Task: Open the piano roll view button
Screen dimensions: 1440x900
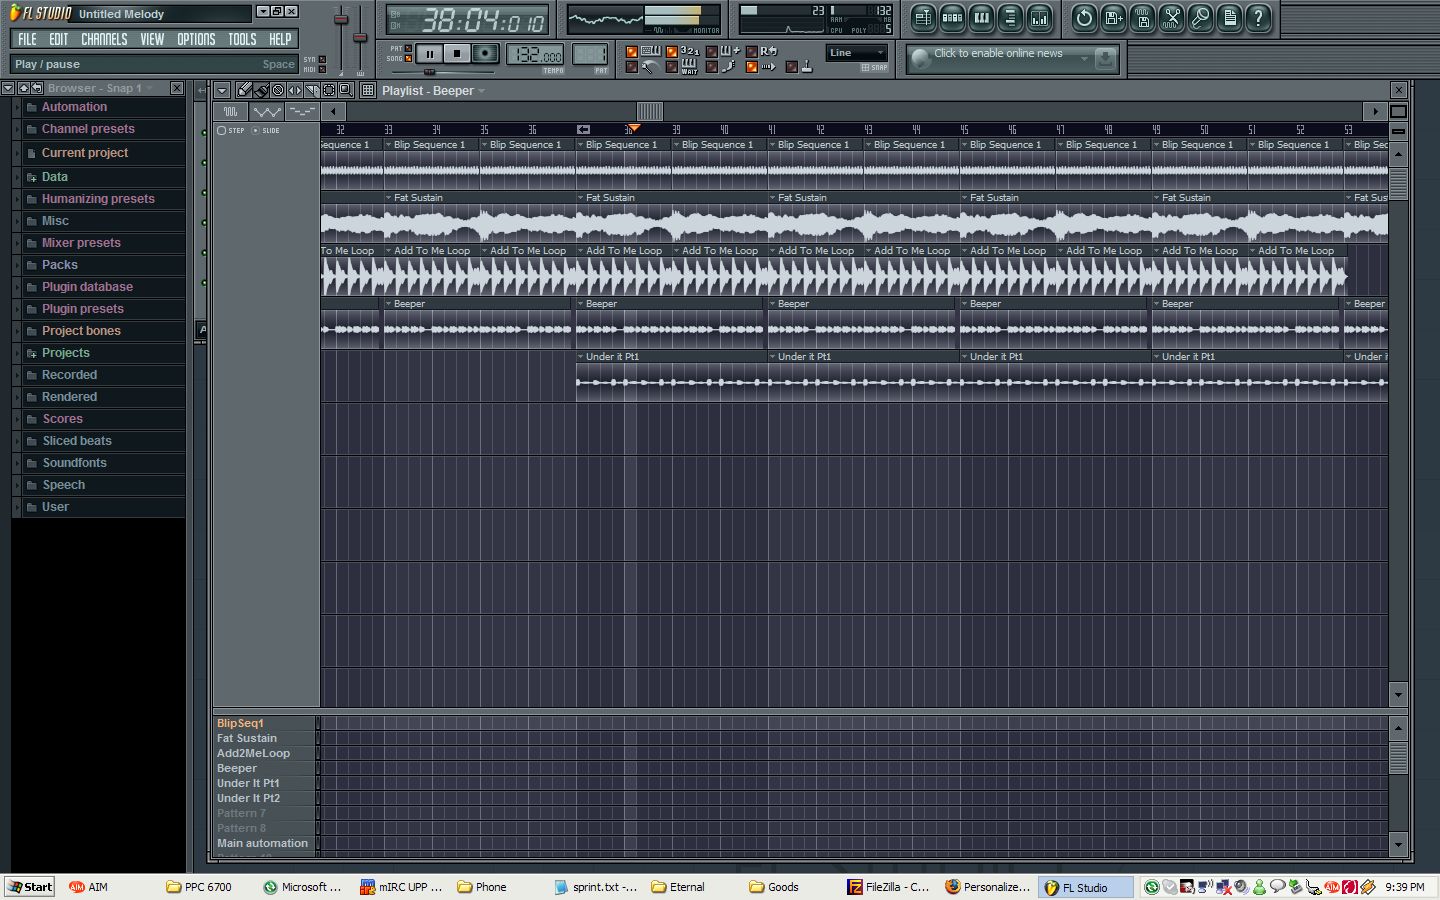Action: click(x=981, y=18)
